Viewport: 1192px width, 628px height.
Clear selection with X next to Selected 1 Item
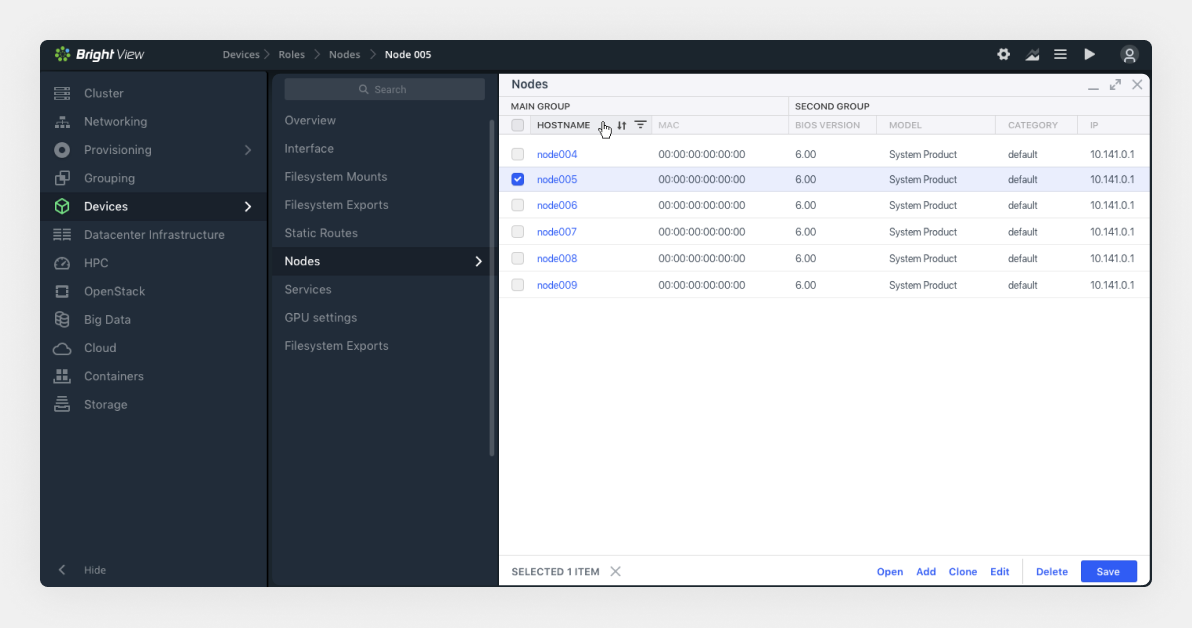(x=616, y=572)
